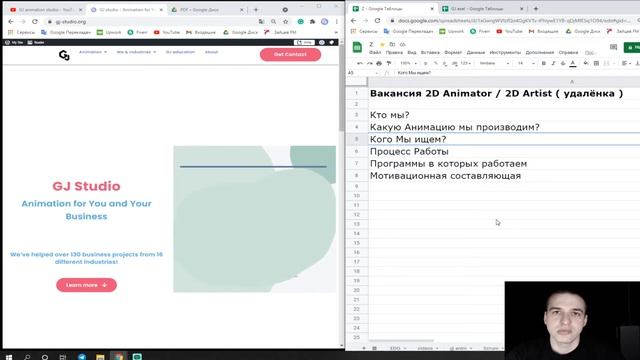Viewport: 640px width, 360px height.
Task: Star the spreadsheet document
Action: (x=382, y=44)
